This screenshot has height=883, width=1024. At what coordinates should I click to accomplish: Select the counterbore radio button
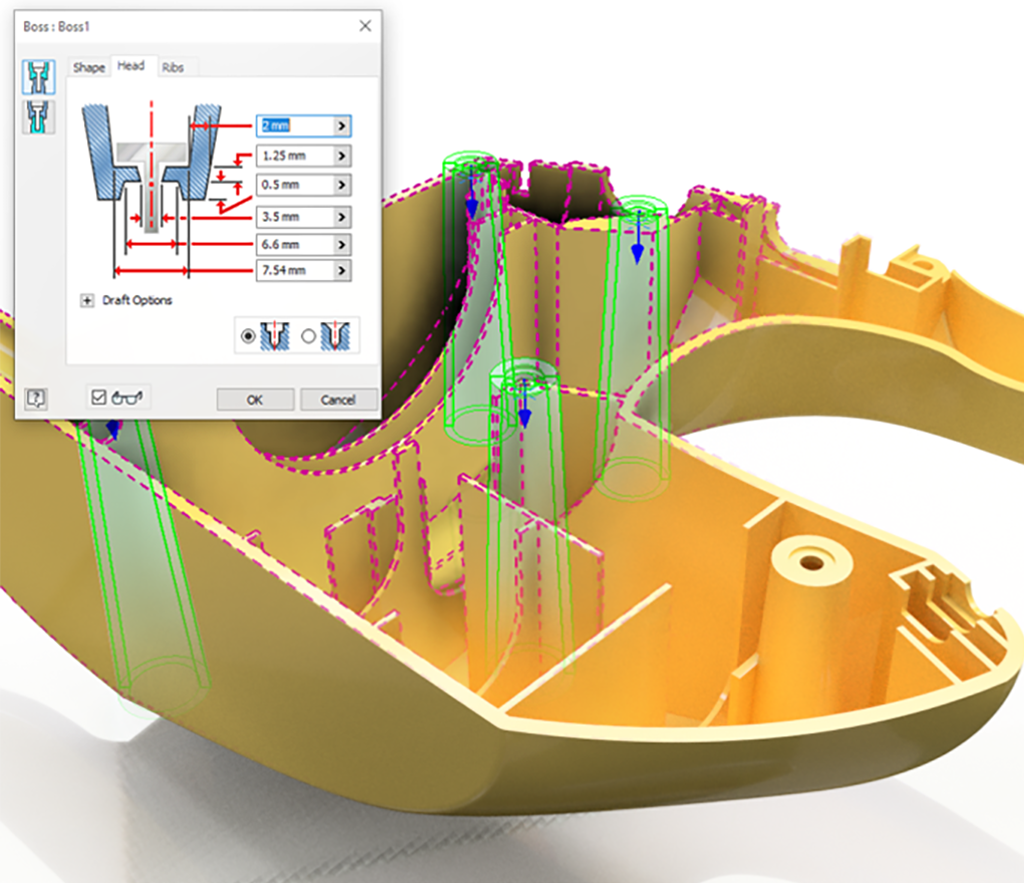point(247,337)
